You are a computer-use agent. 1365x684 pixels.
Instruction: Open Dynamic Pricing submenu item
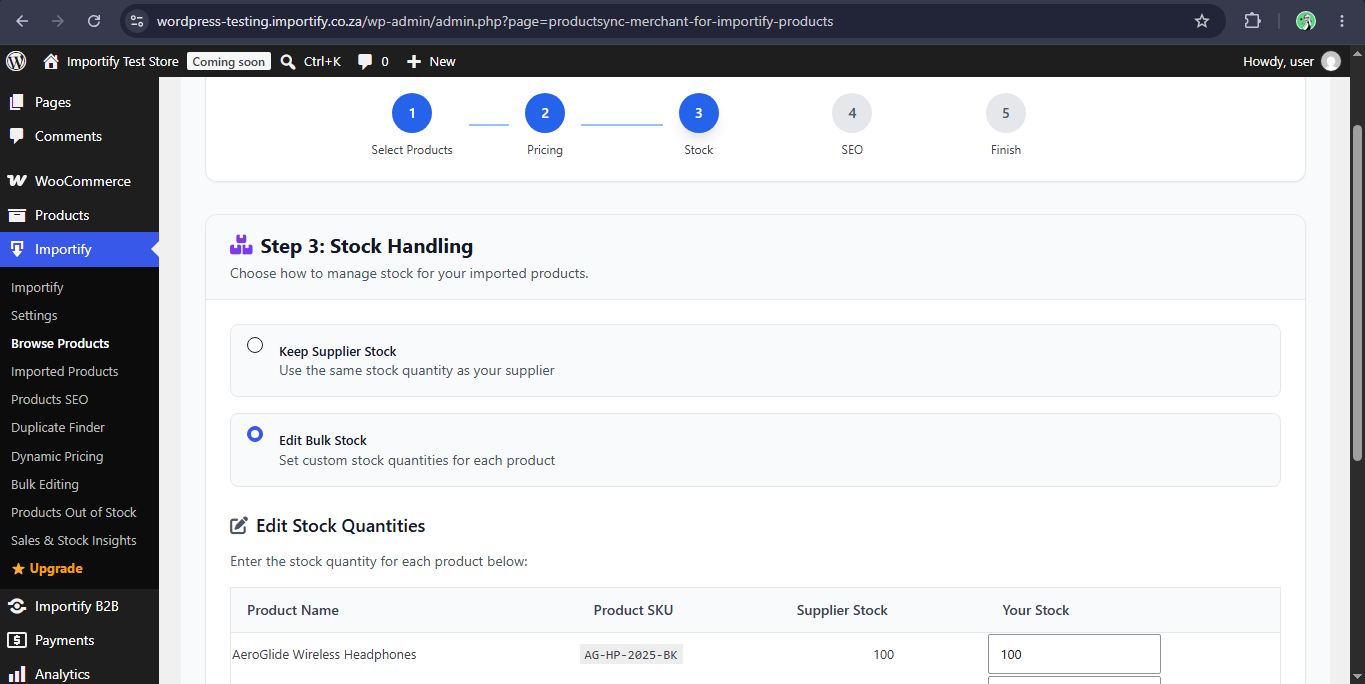coord(57,456)
